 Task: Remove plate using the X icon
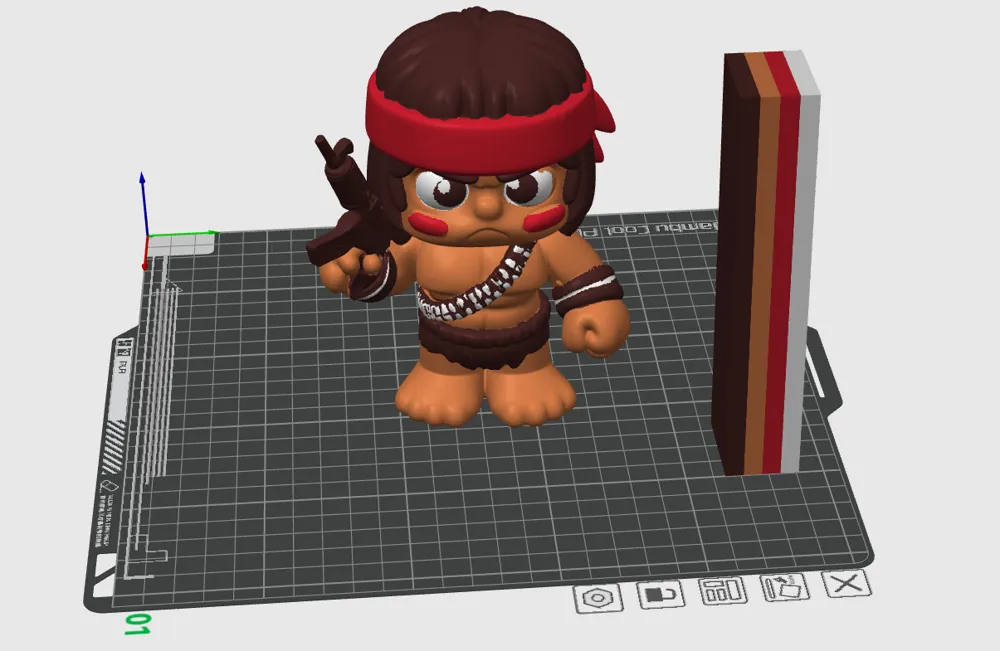[x=846, y=583]
